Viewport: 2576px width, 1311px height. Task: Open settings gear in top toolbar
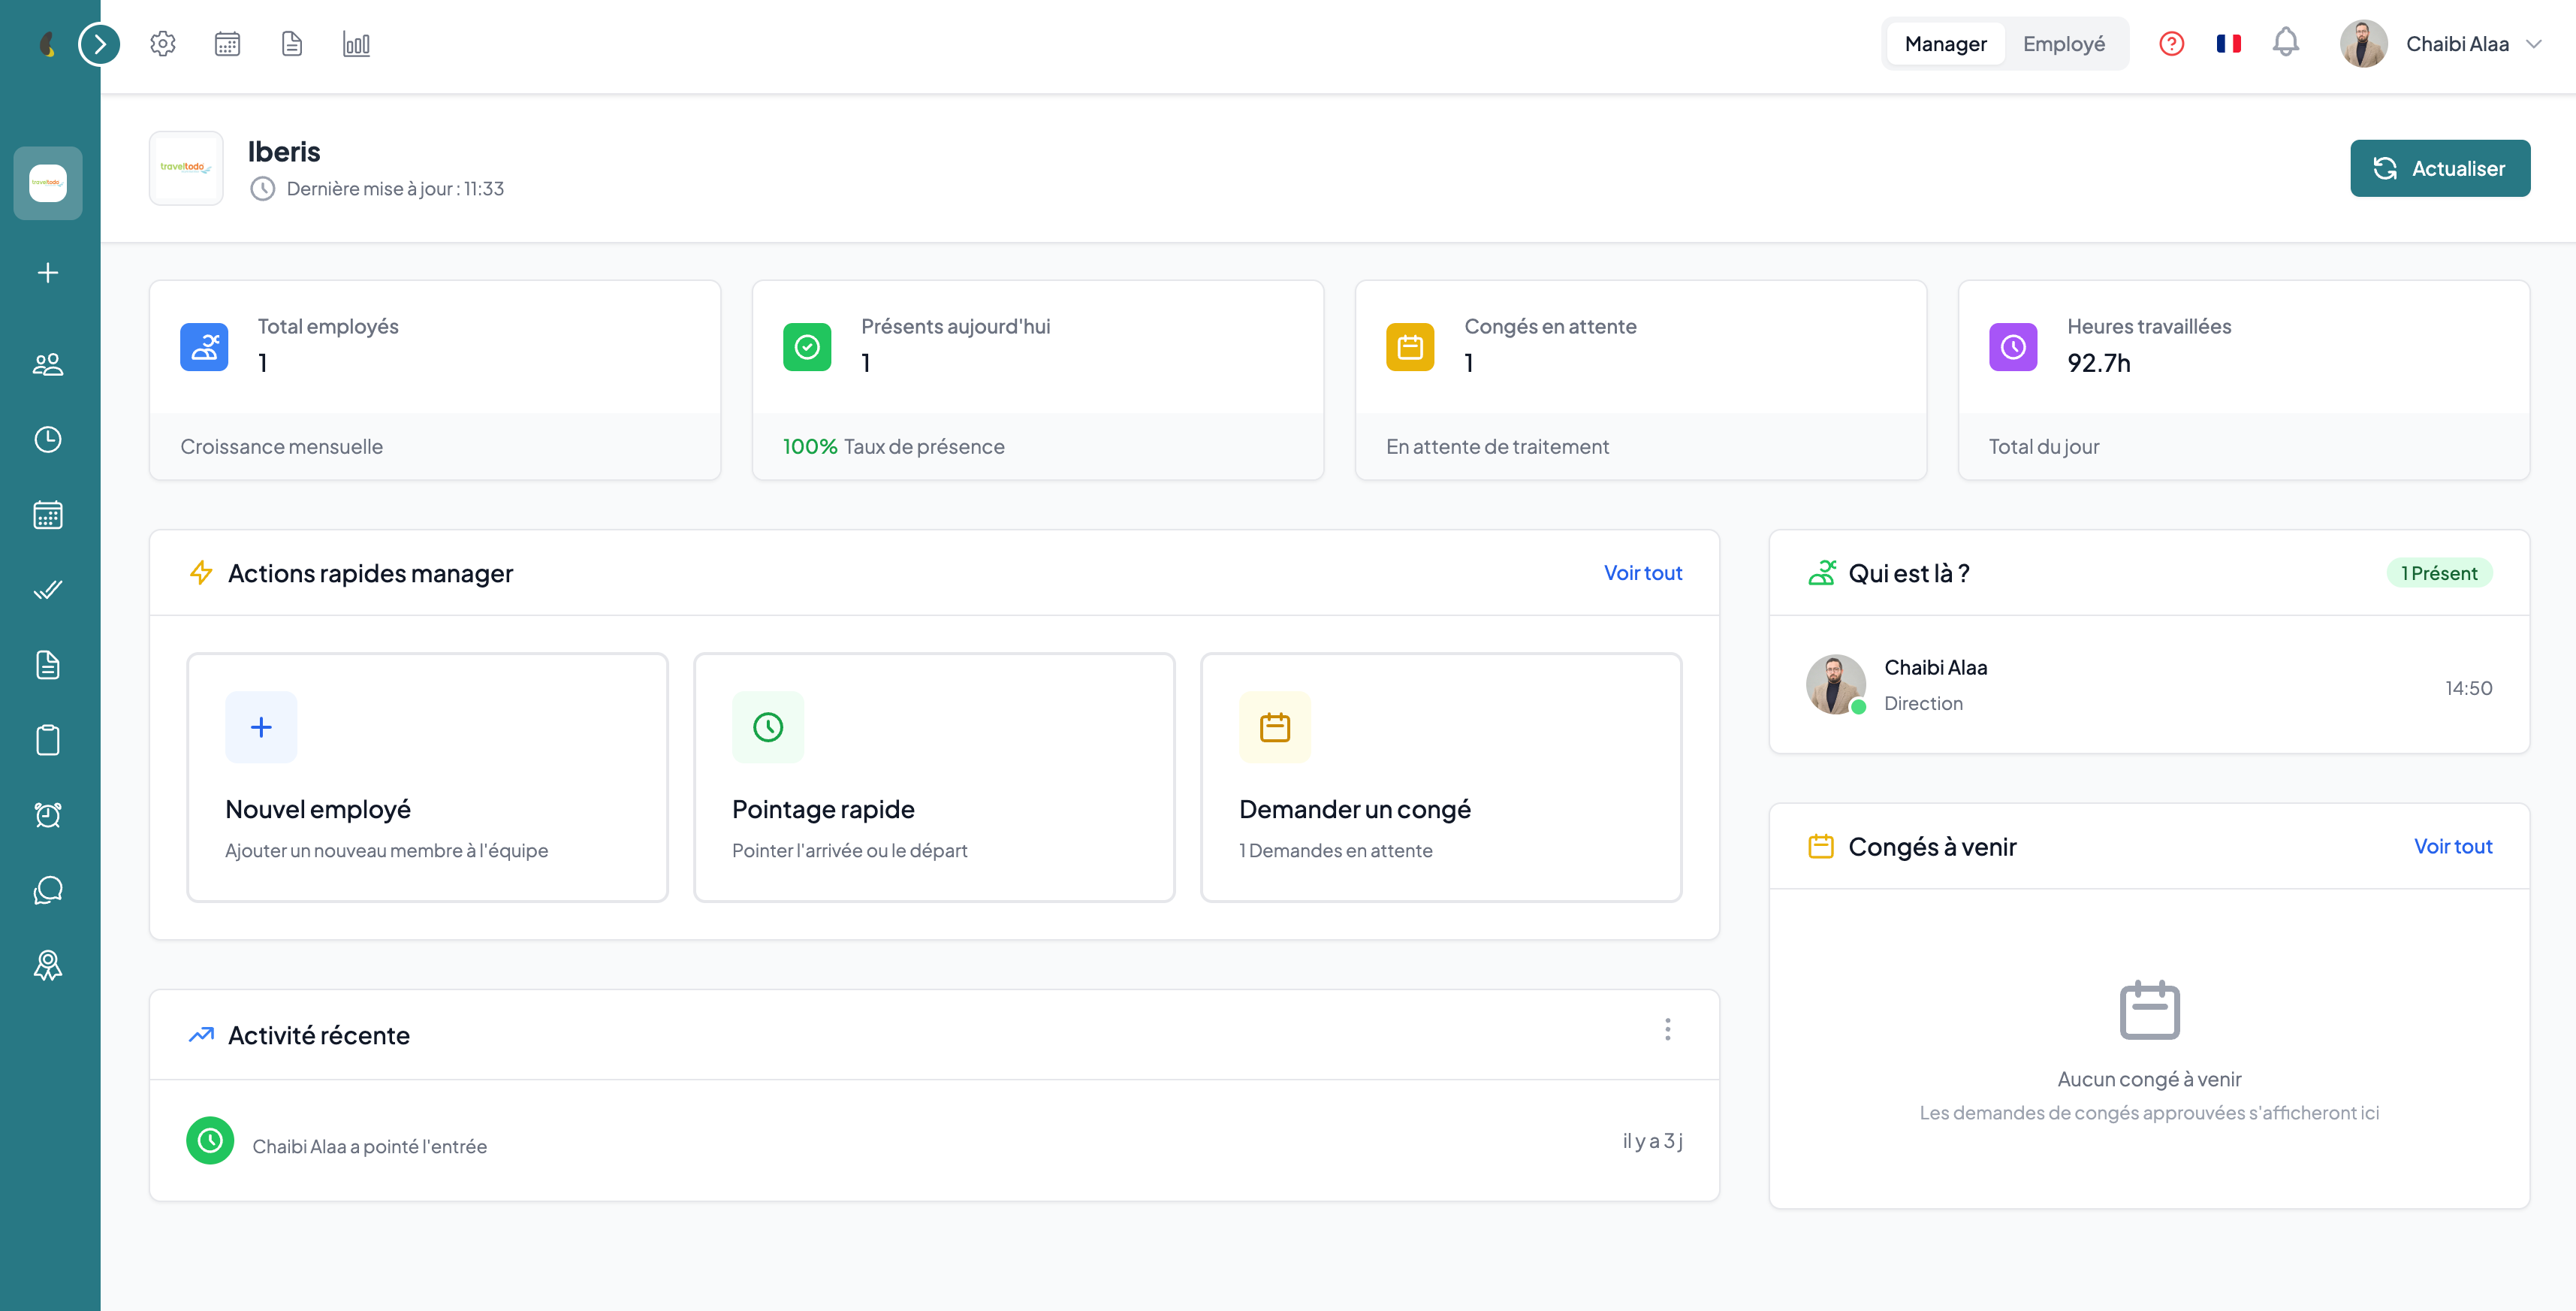click(x=163, y=44)
